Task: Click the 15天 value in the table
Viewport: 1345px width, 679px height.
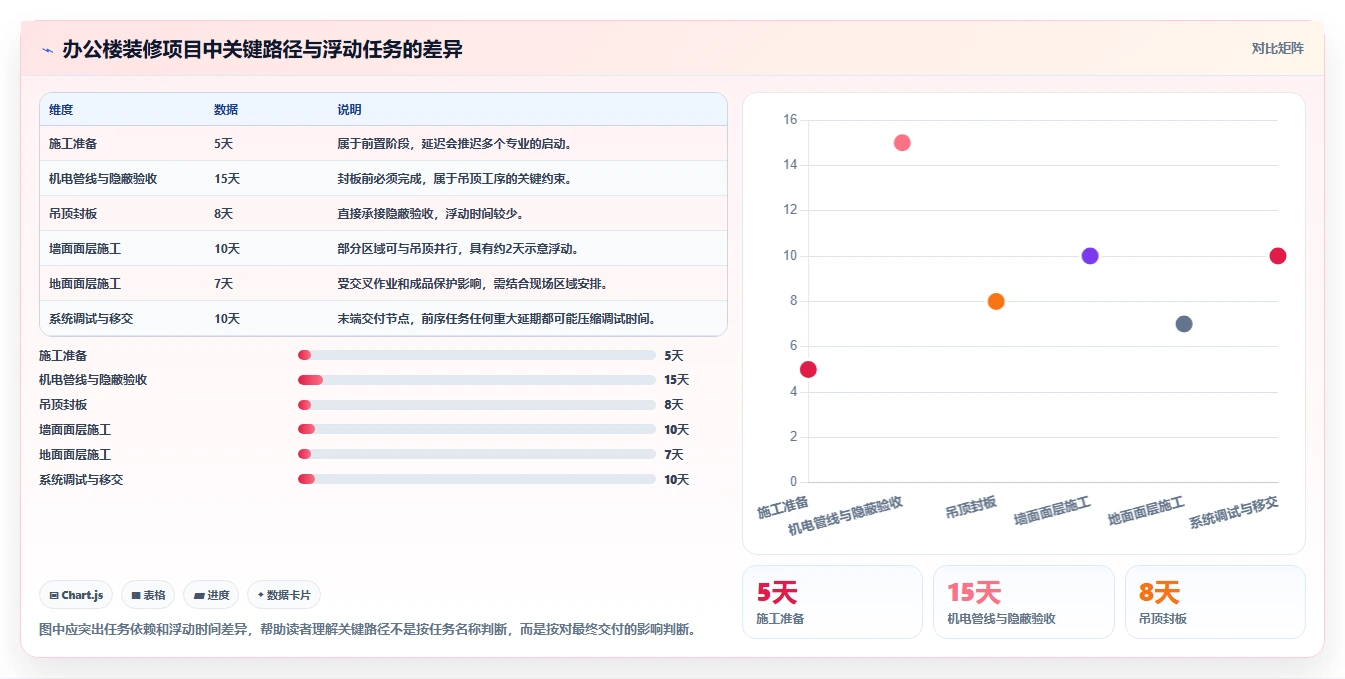Action: click(x=227, y=179)
